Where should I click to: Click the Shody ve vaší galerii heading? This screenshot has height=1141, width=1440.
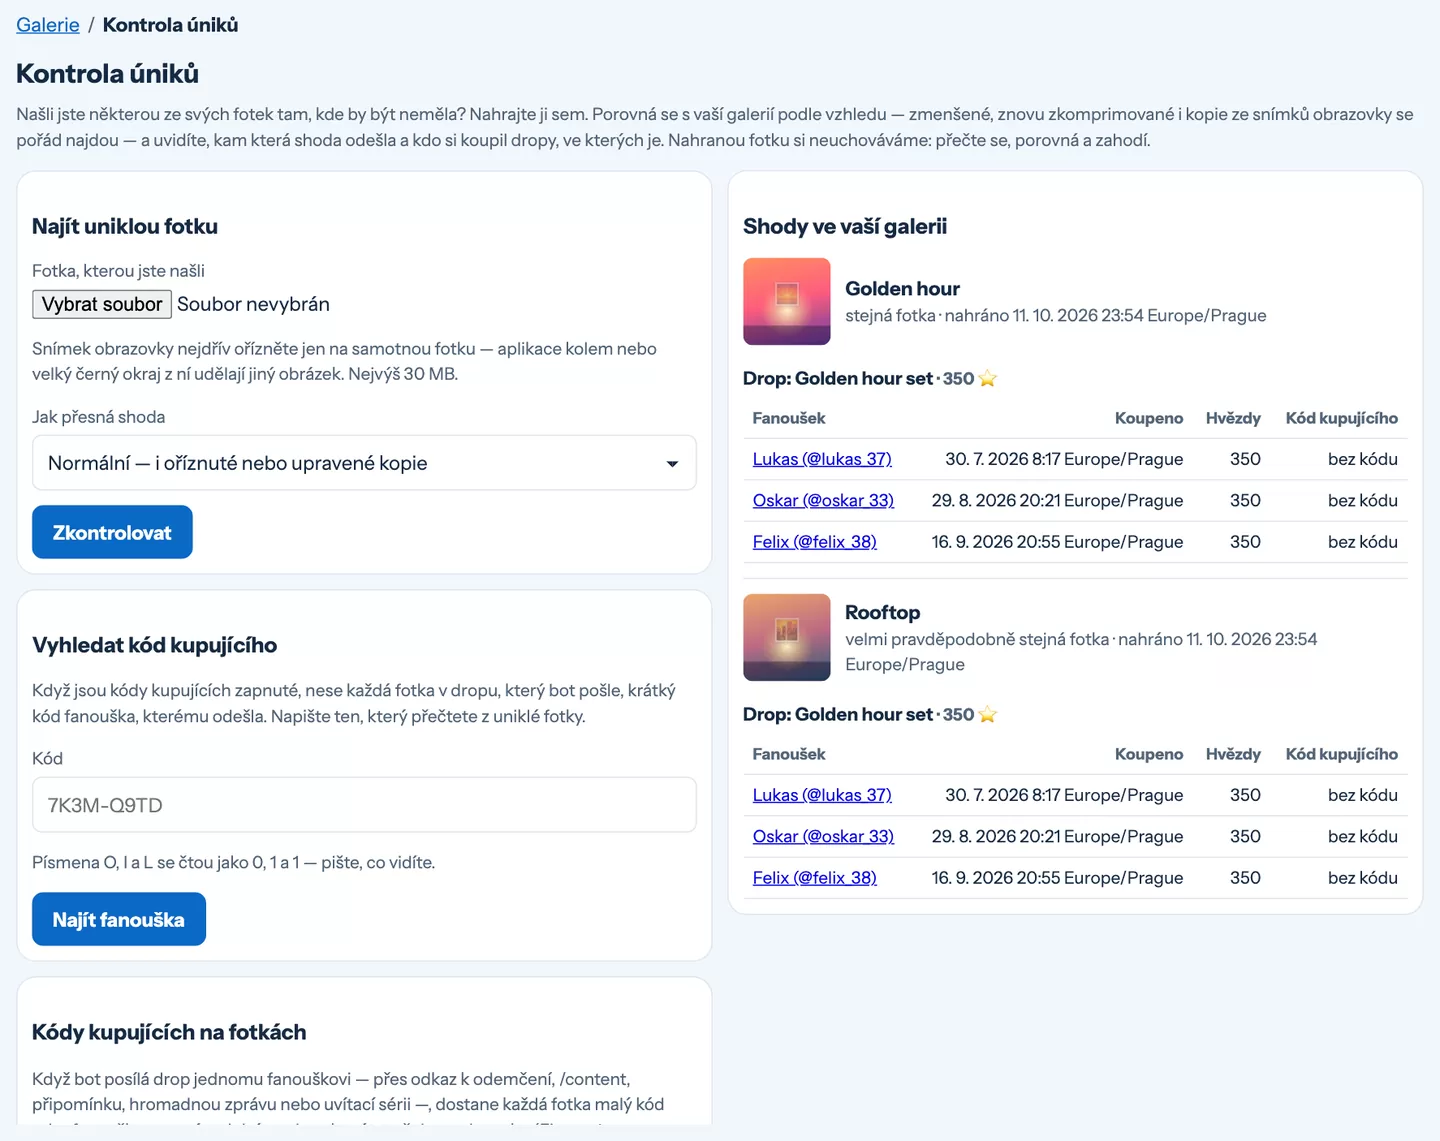[x=845, y=226]
